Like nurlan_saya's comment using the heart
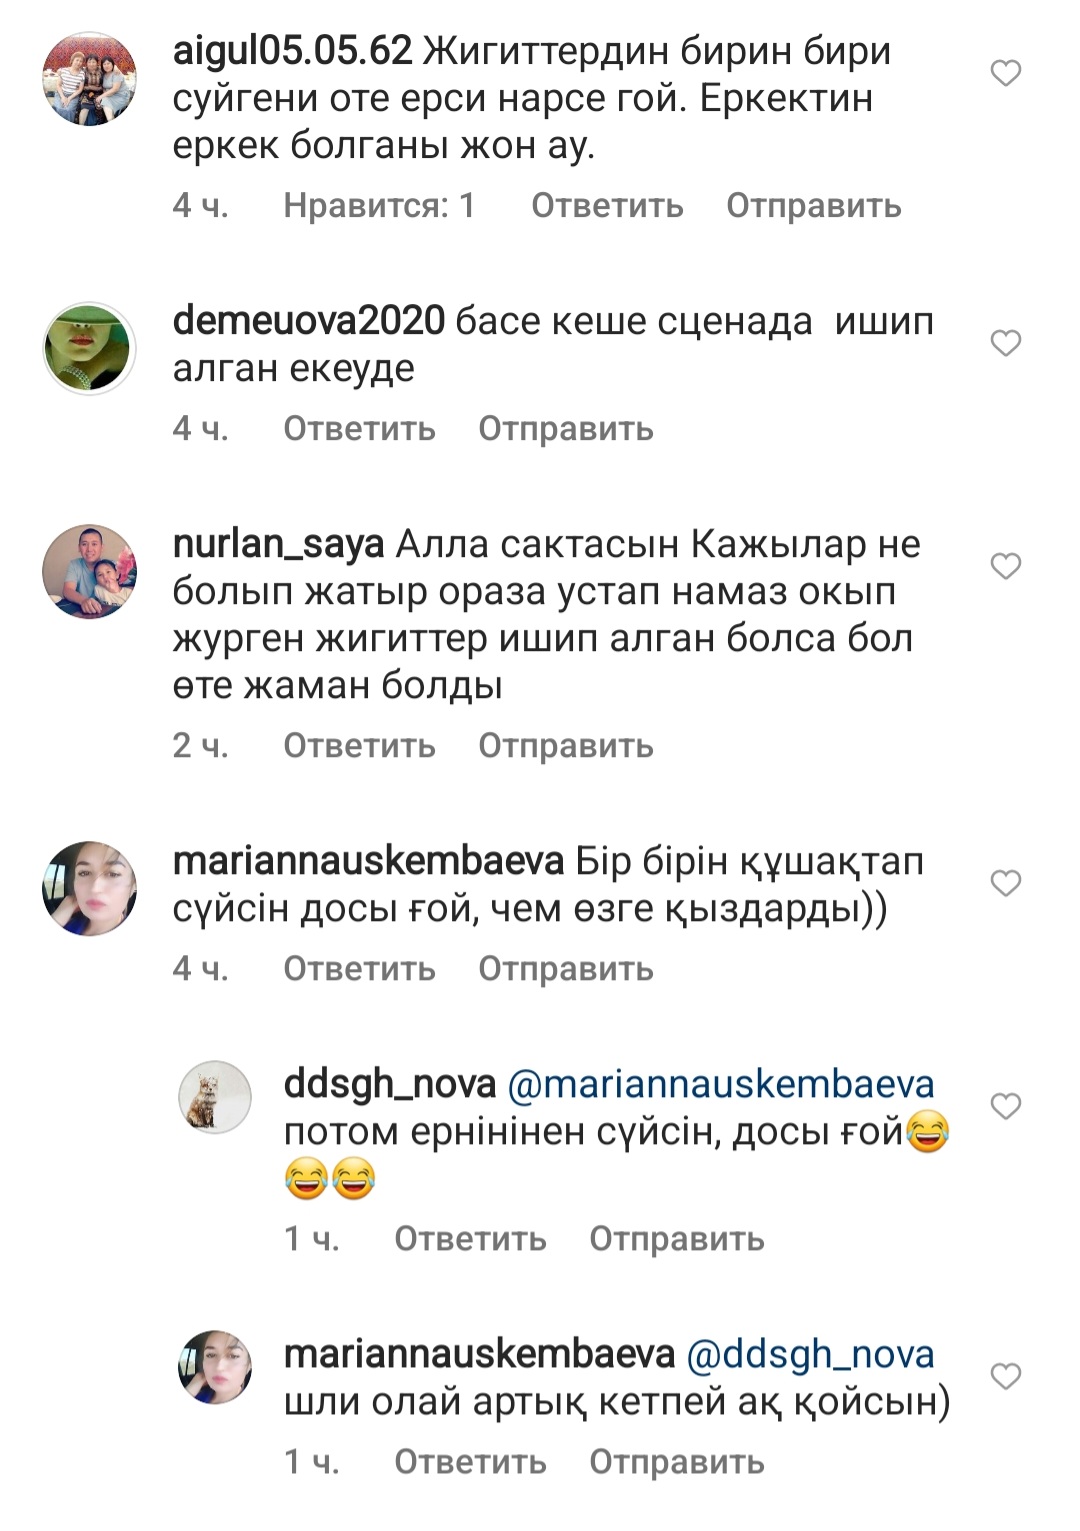Screen dimensions: 1080x1531 (1005, 567)
